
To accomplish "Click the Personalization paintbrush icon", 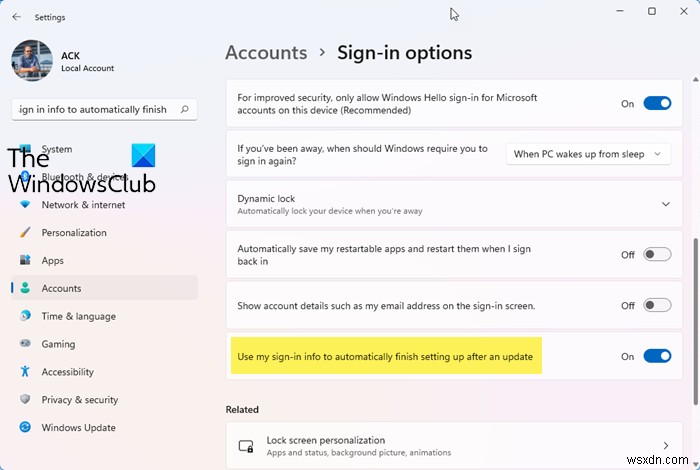I will (25, 232).
